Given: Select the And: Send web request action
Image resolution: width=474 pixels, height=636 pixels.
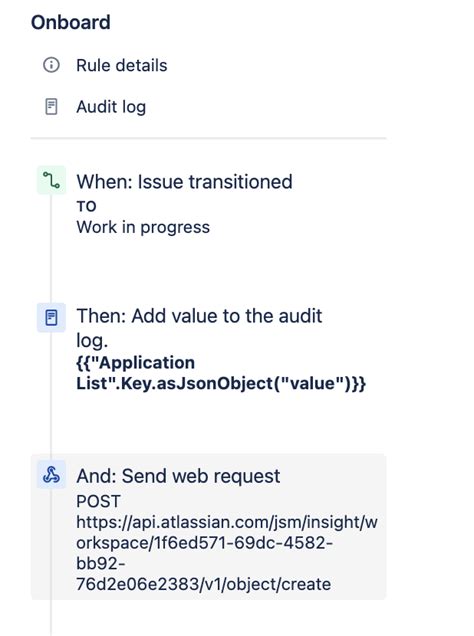Looking at the screenshot, I should [178, 476].
